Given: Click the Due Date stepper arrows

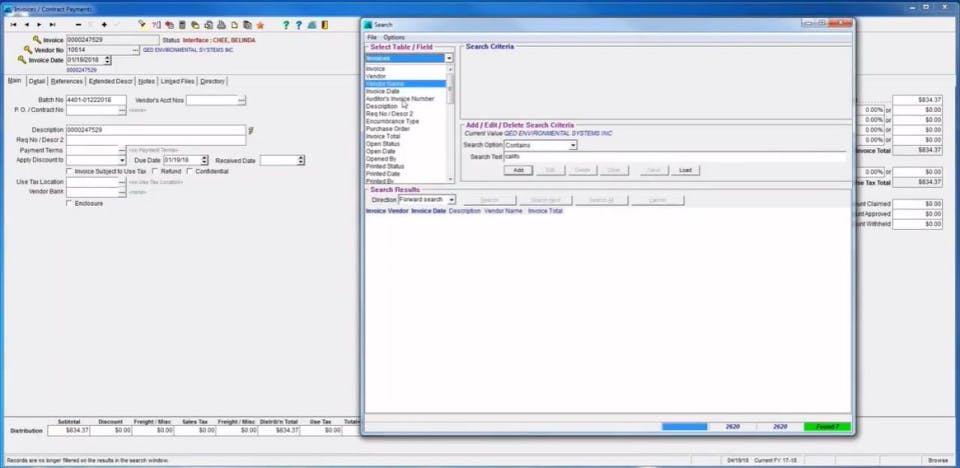Looking at the screenshot, I should (x=204, y=160).
